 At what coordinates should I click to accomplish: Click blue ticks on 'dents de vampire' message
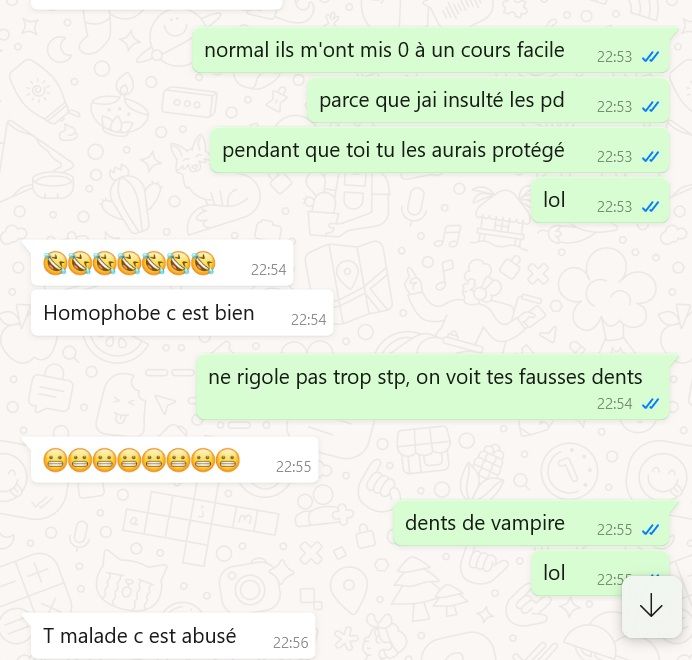(650, 529)
